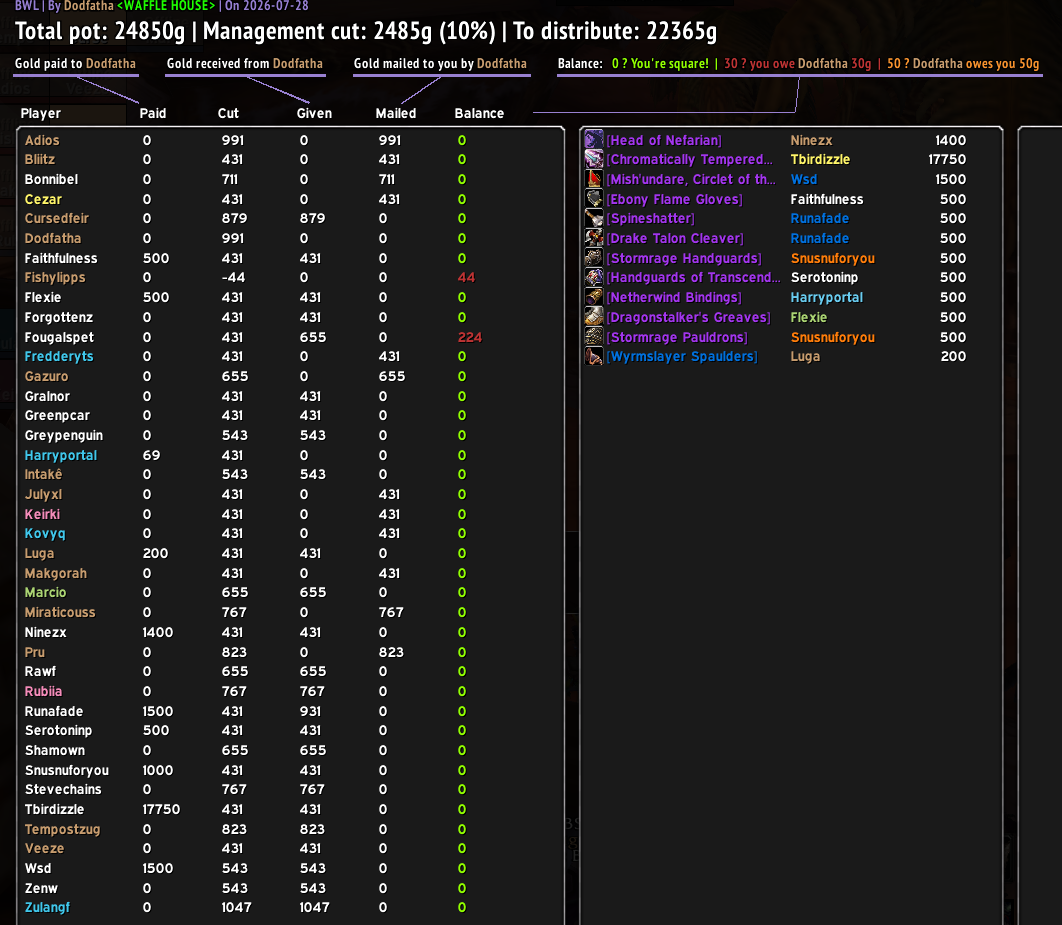Image resolution: width=1062 pixels, height=925 pixels.
Task: Select player Kovyq in the list
Action: point(45,534)
